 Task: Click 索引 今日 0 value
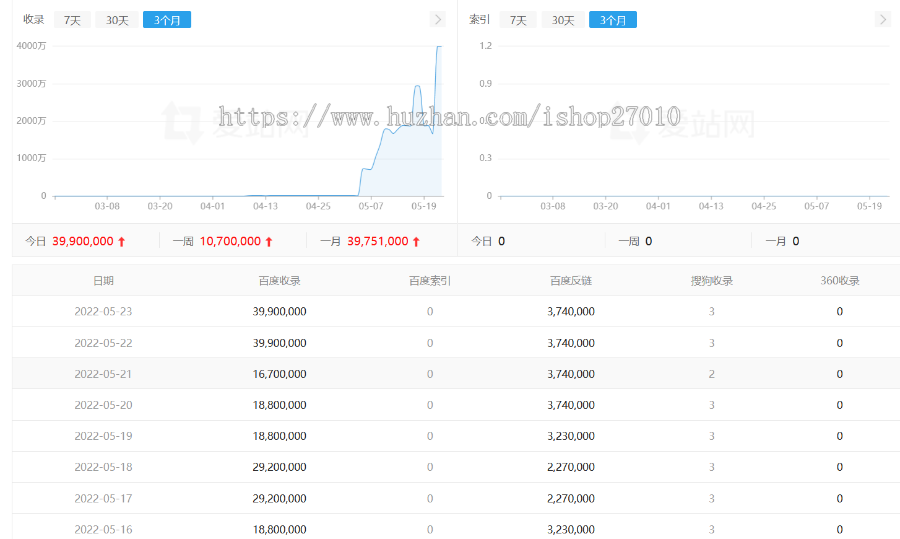[x=502, y=242]
